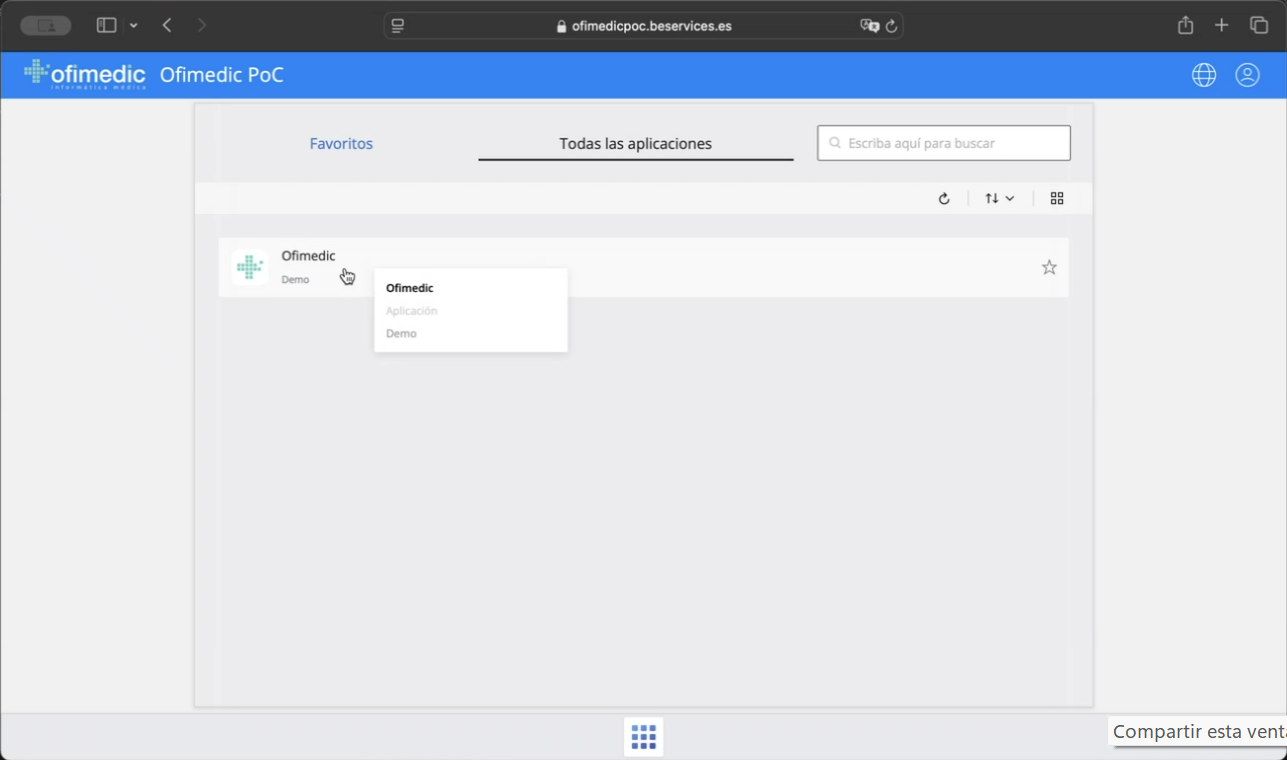Expand the sidebar options chevron
Image resolution: width=1287 pixels, height=760 pixels.
click(x=134, y=26)
